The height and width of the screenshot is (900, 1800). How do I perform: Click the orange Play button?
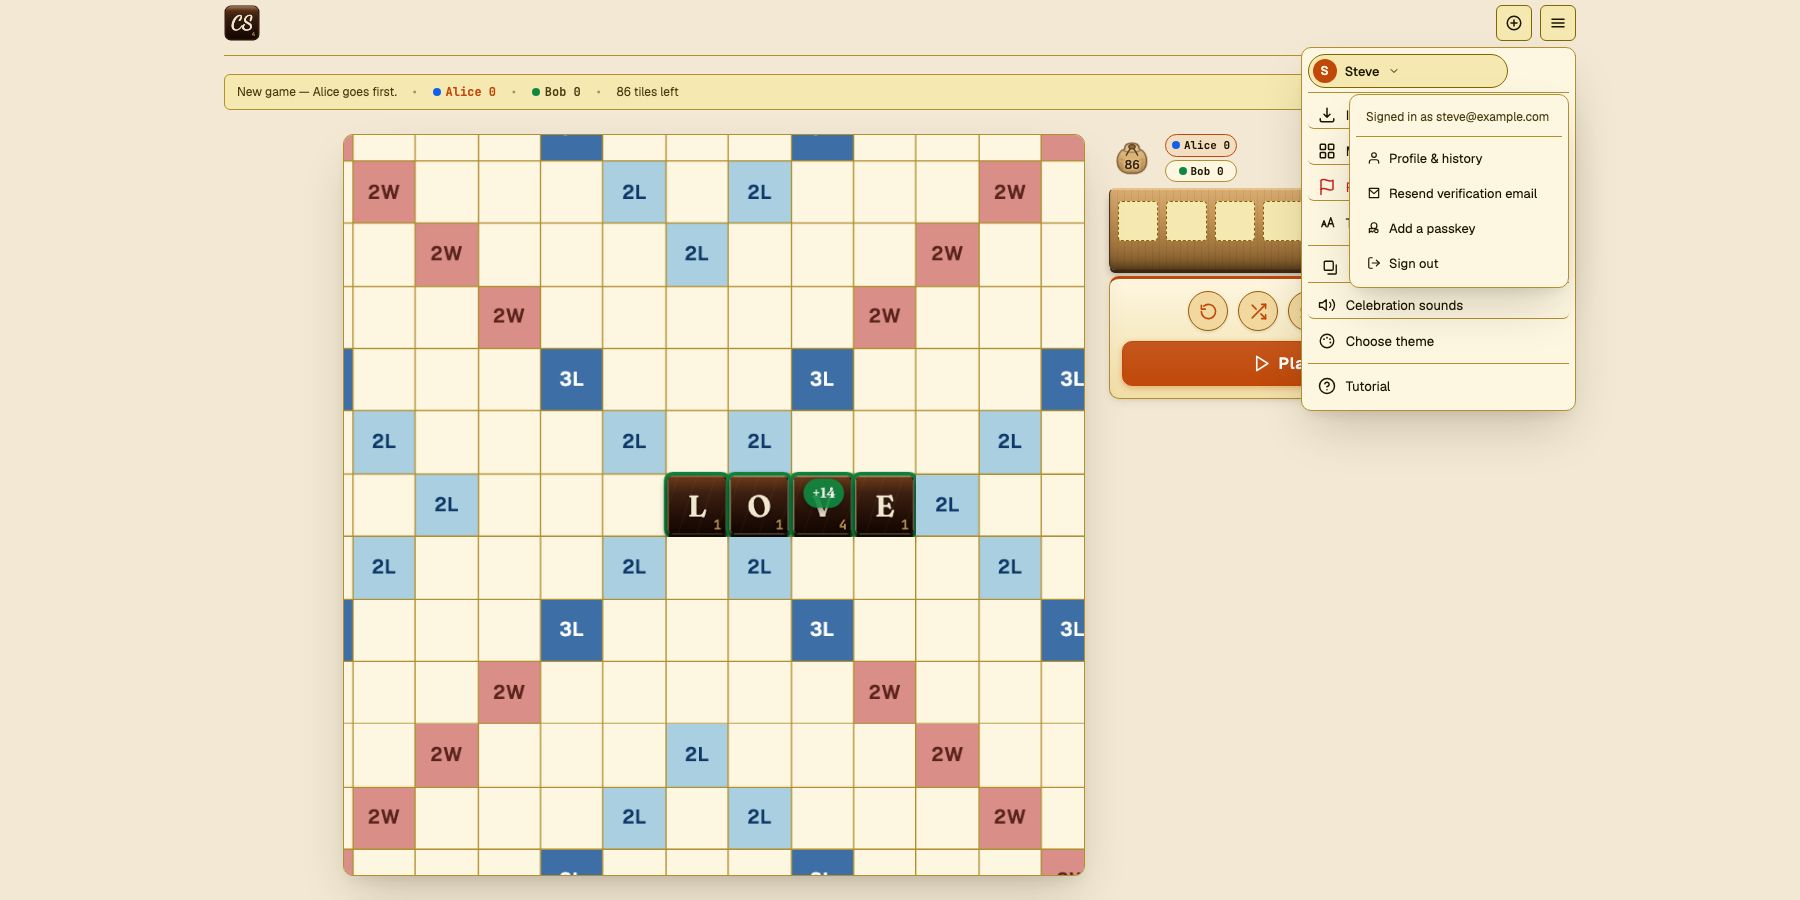point(1212,363)
